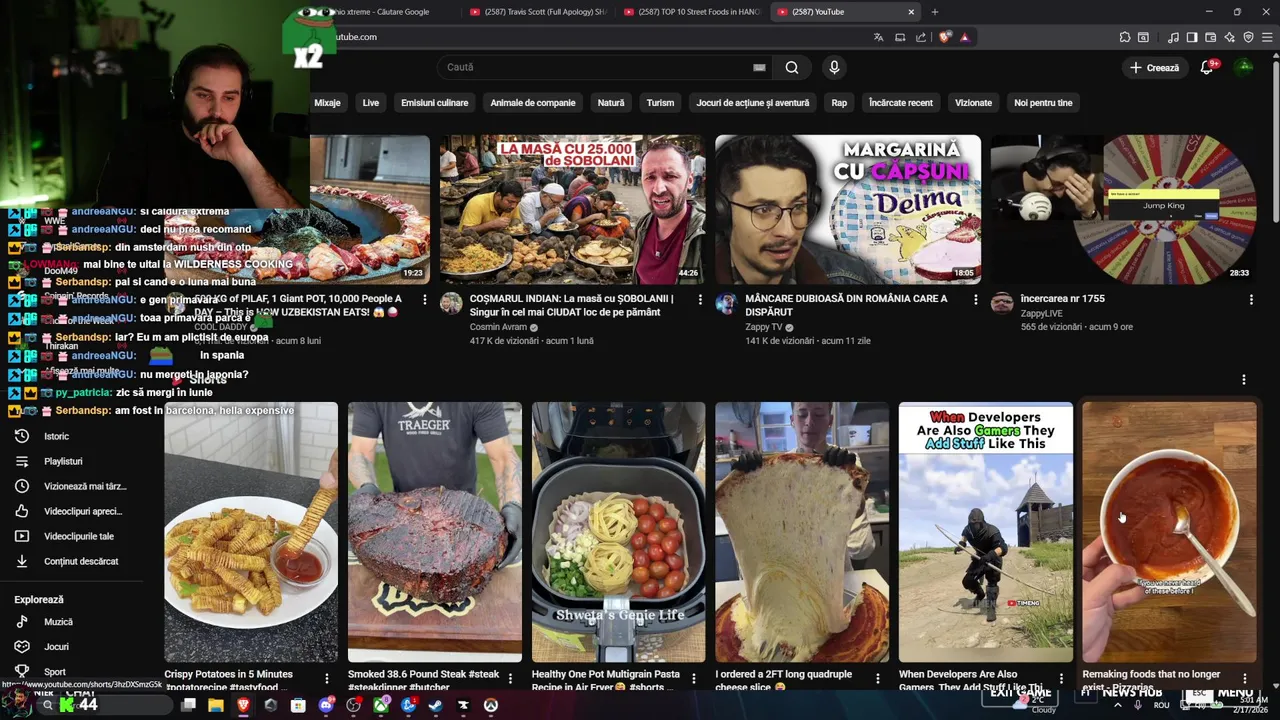Open the Brave hamburger main menu
The image size is (1280, 720).
pos(1267,37)
